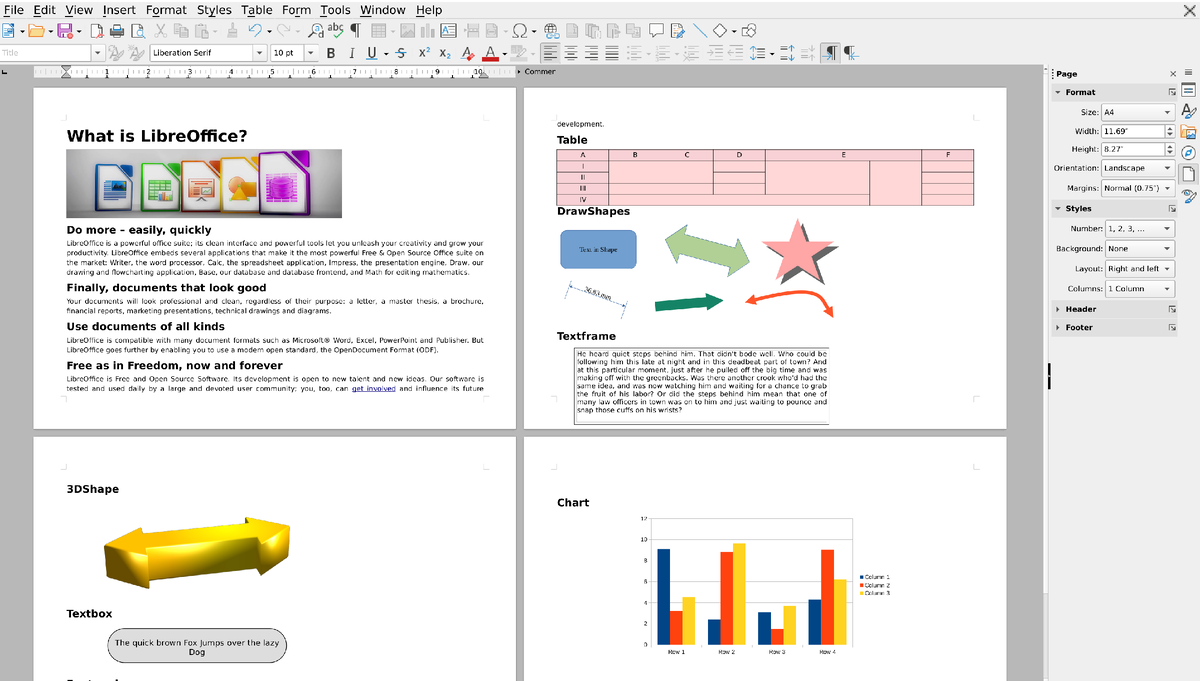Open sidebar Gallery deck icon

[x=1189, y=132]
